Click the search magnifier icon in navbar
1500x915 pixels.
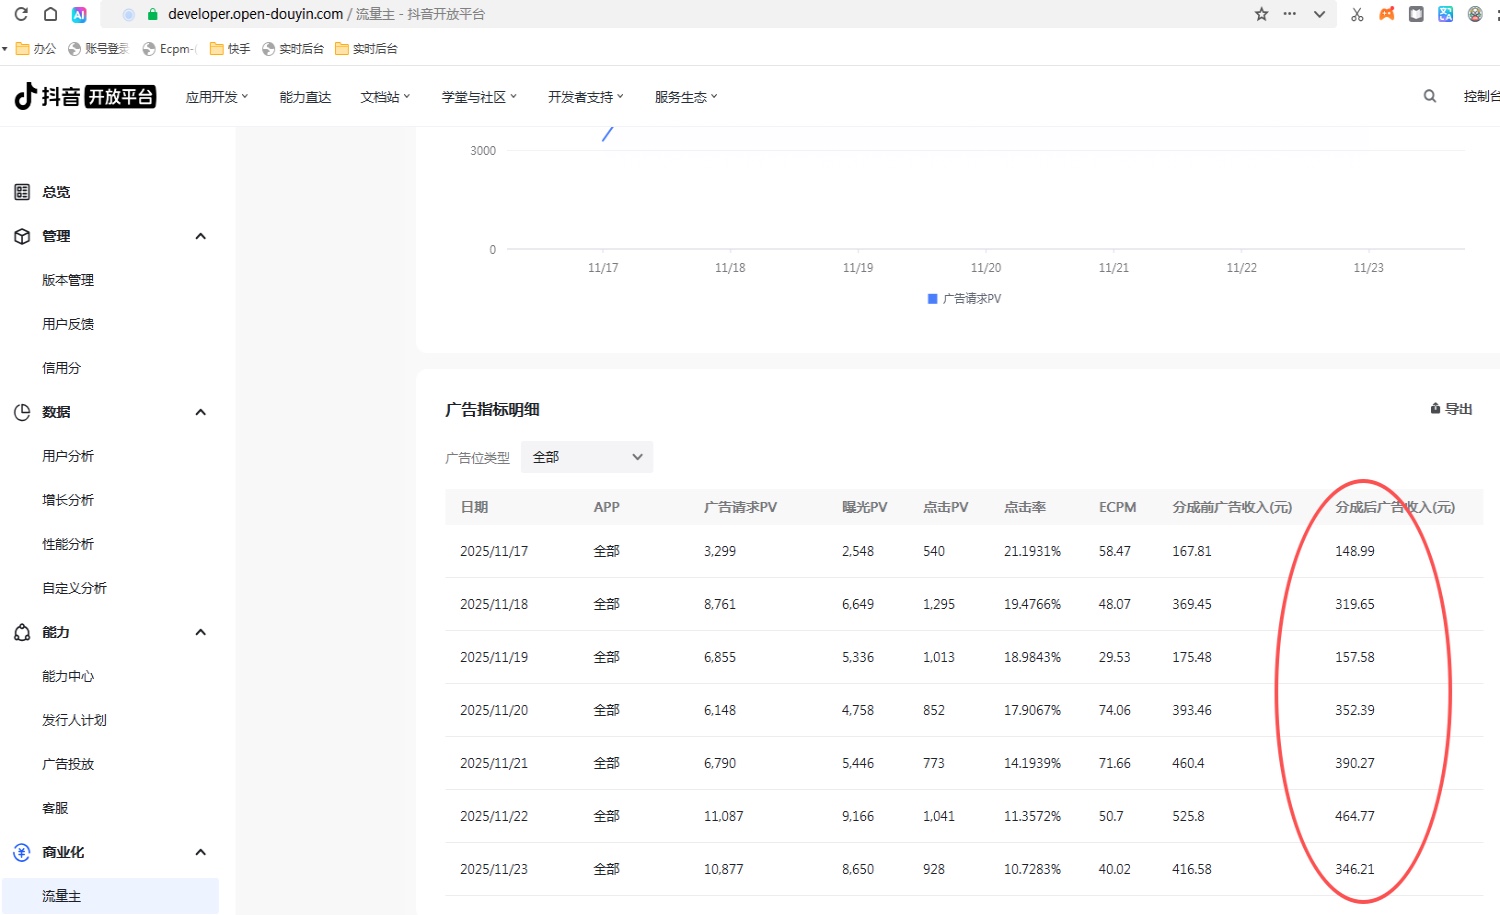click(x=1429, y=95)
